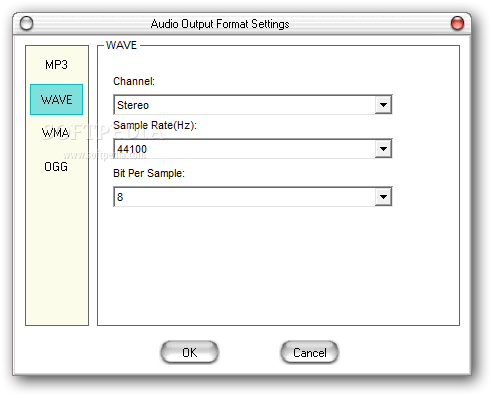Image resolution: width=492 pixels, height=396 pixels.
Task: Click the WAVE group box heading
Action: 121,45
